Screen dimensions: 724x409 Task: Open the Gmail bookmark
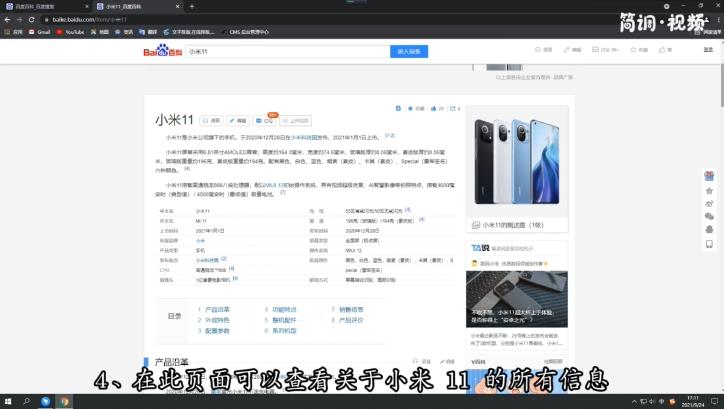coord(41,32)
